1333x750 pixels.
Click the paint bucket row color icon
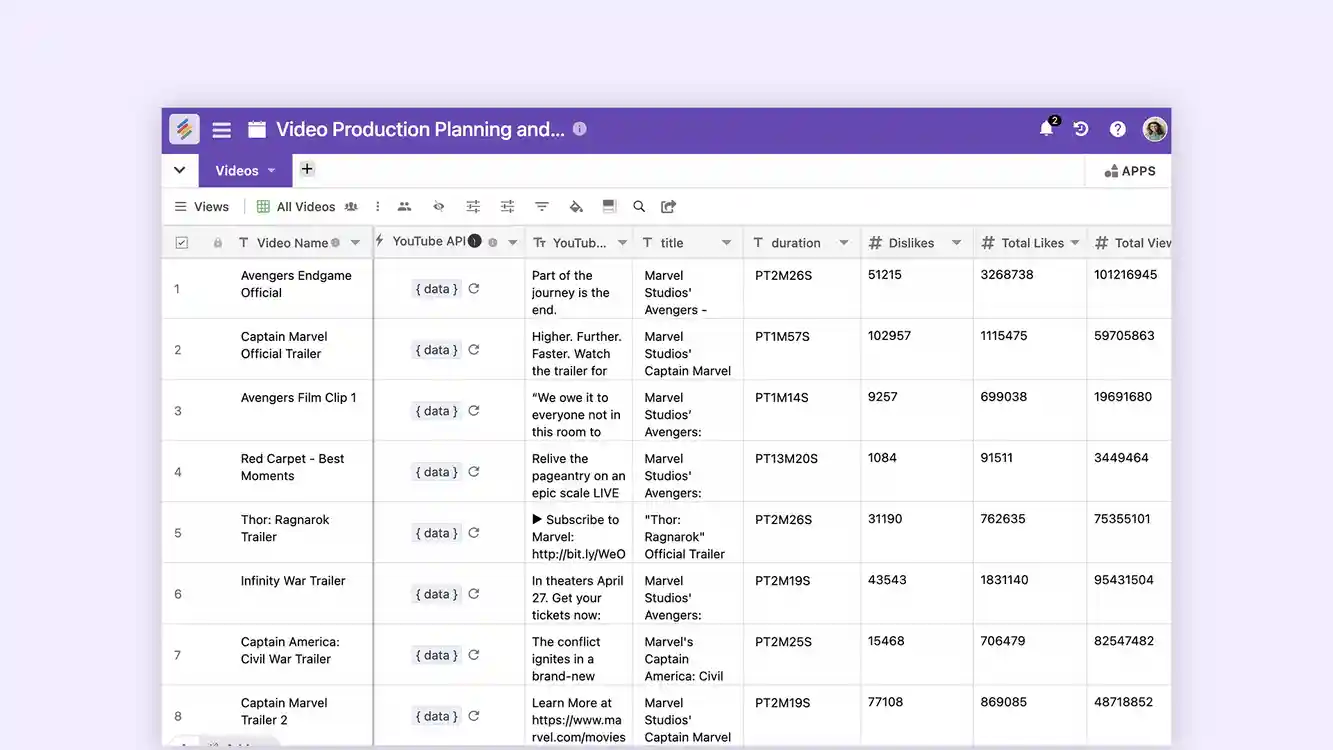(575, 206)
